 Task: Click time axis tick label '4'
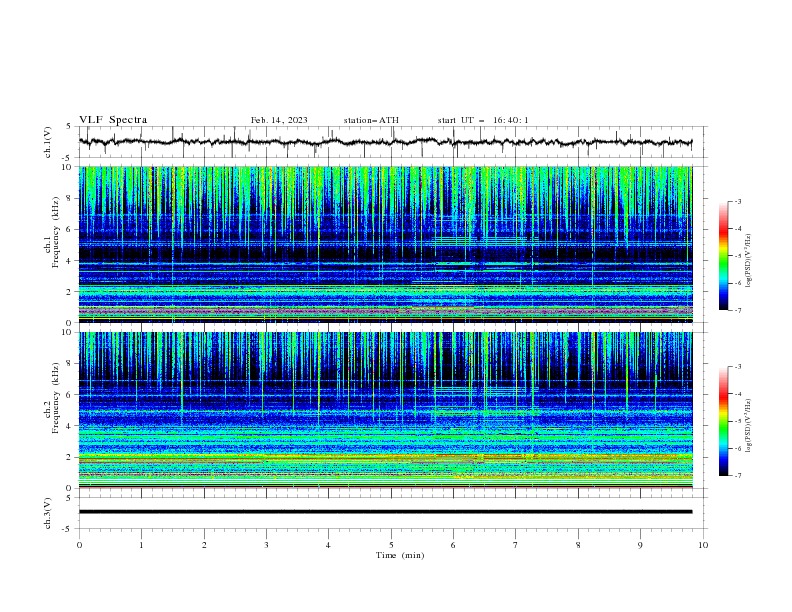328,545
